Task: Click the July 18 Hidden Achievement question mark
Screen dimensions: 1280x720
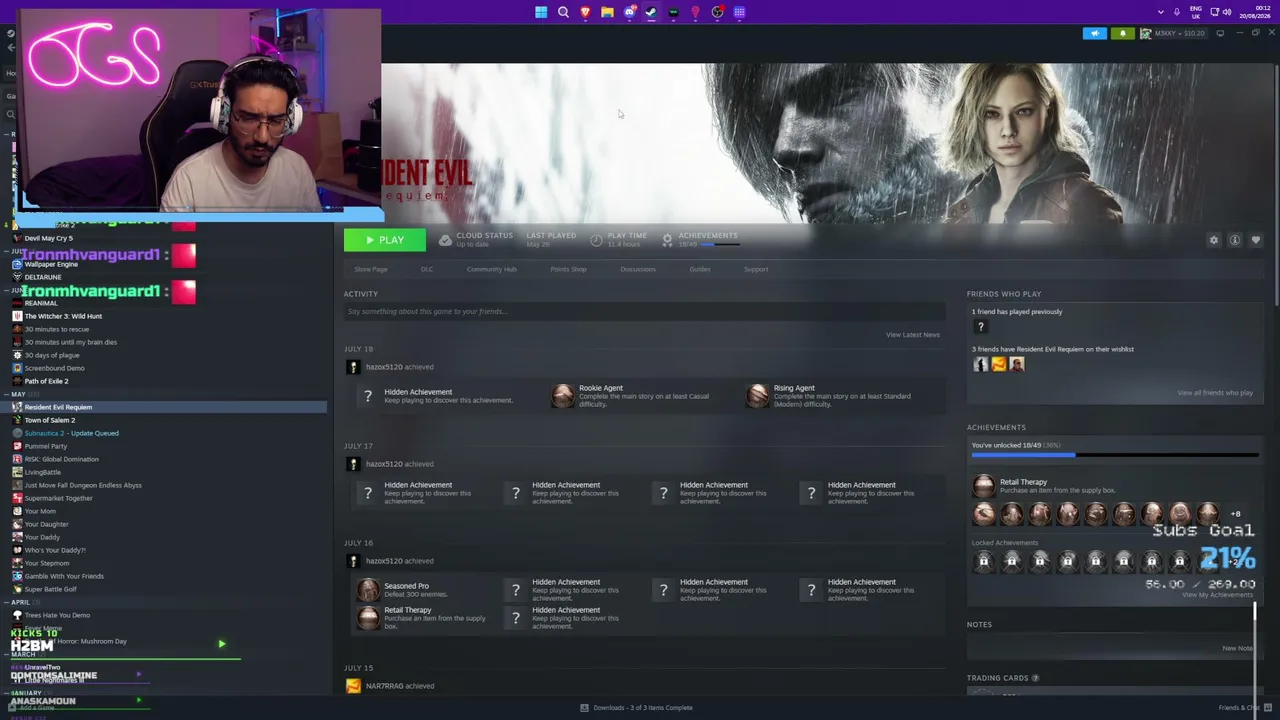Action: (x=368, y=396)
